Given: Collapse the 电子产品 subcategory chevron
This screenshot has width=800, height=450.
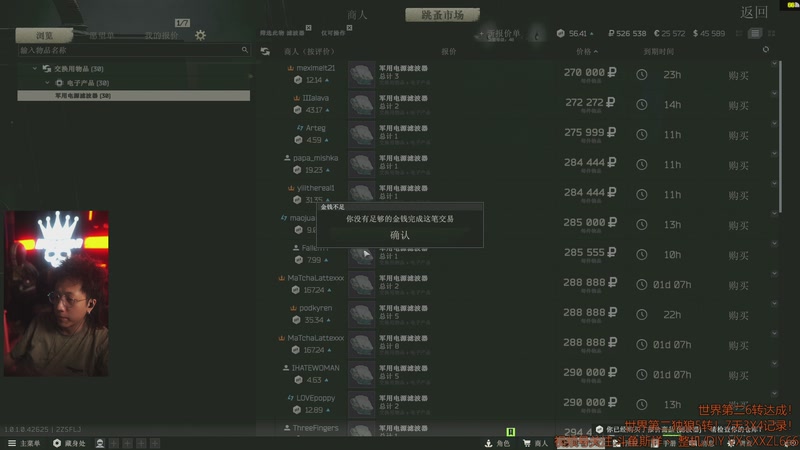Looking at the screenshot, I should click(x=47, y=83).
